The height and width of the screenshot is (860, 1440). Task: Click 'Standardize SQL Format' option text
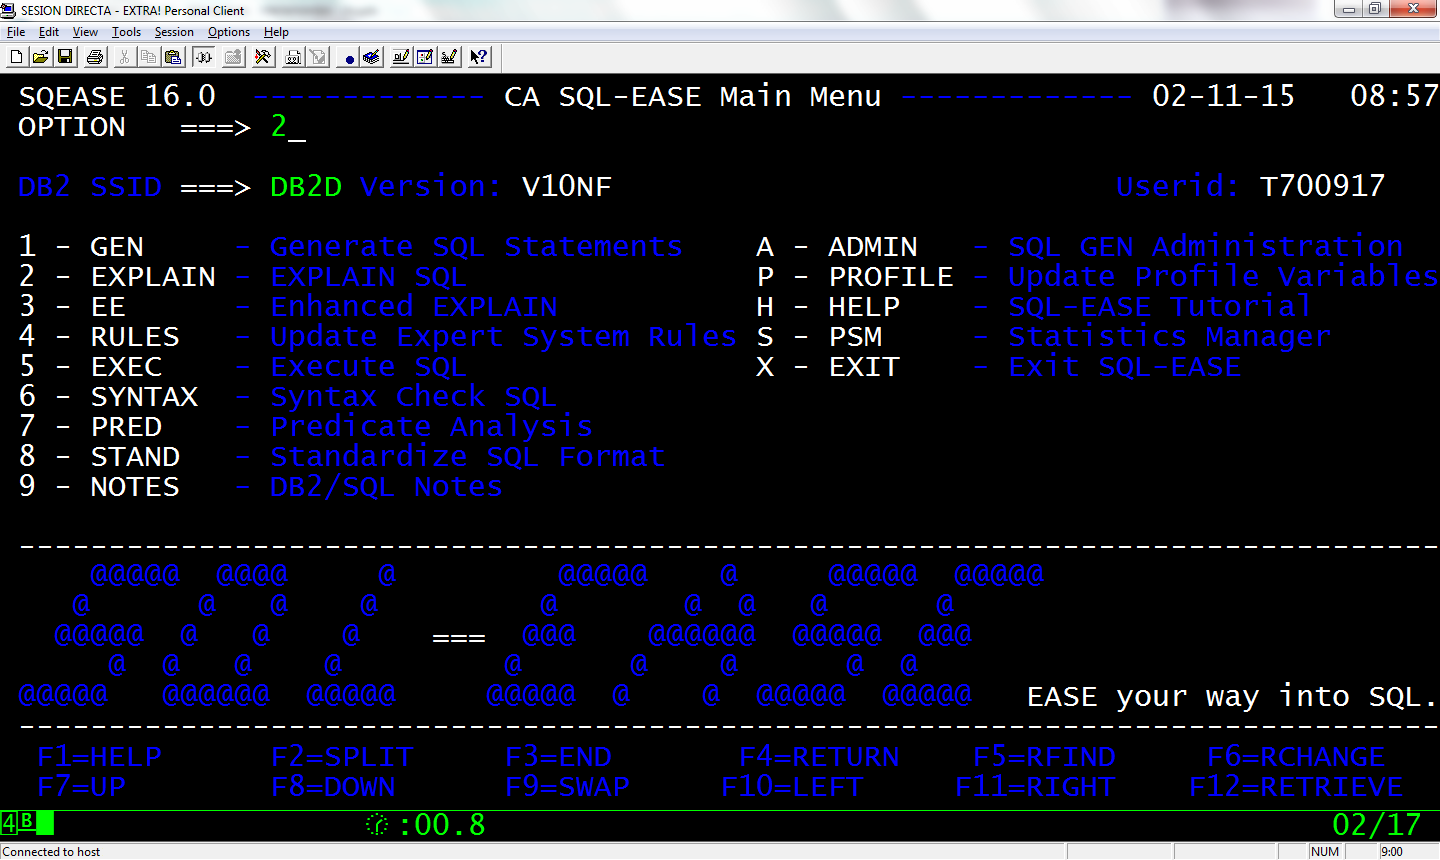tap(468, 457)
